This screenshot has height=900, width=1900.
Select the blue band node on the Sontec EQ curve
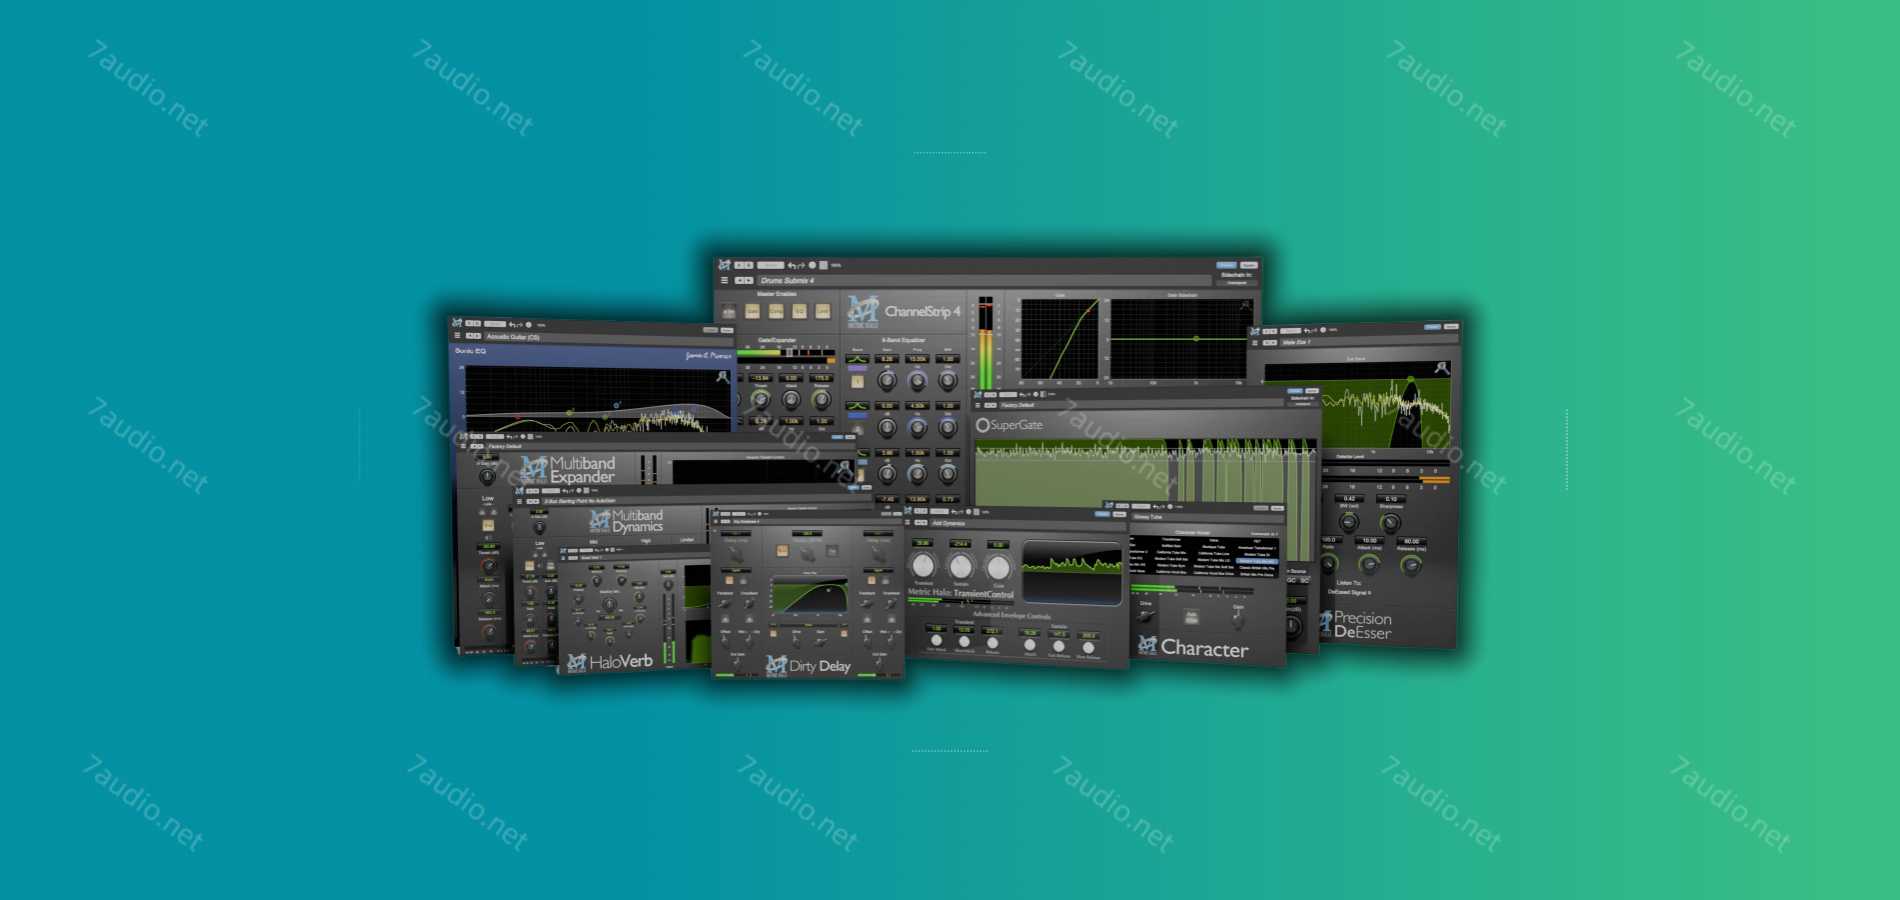click(x=616, y=405)
